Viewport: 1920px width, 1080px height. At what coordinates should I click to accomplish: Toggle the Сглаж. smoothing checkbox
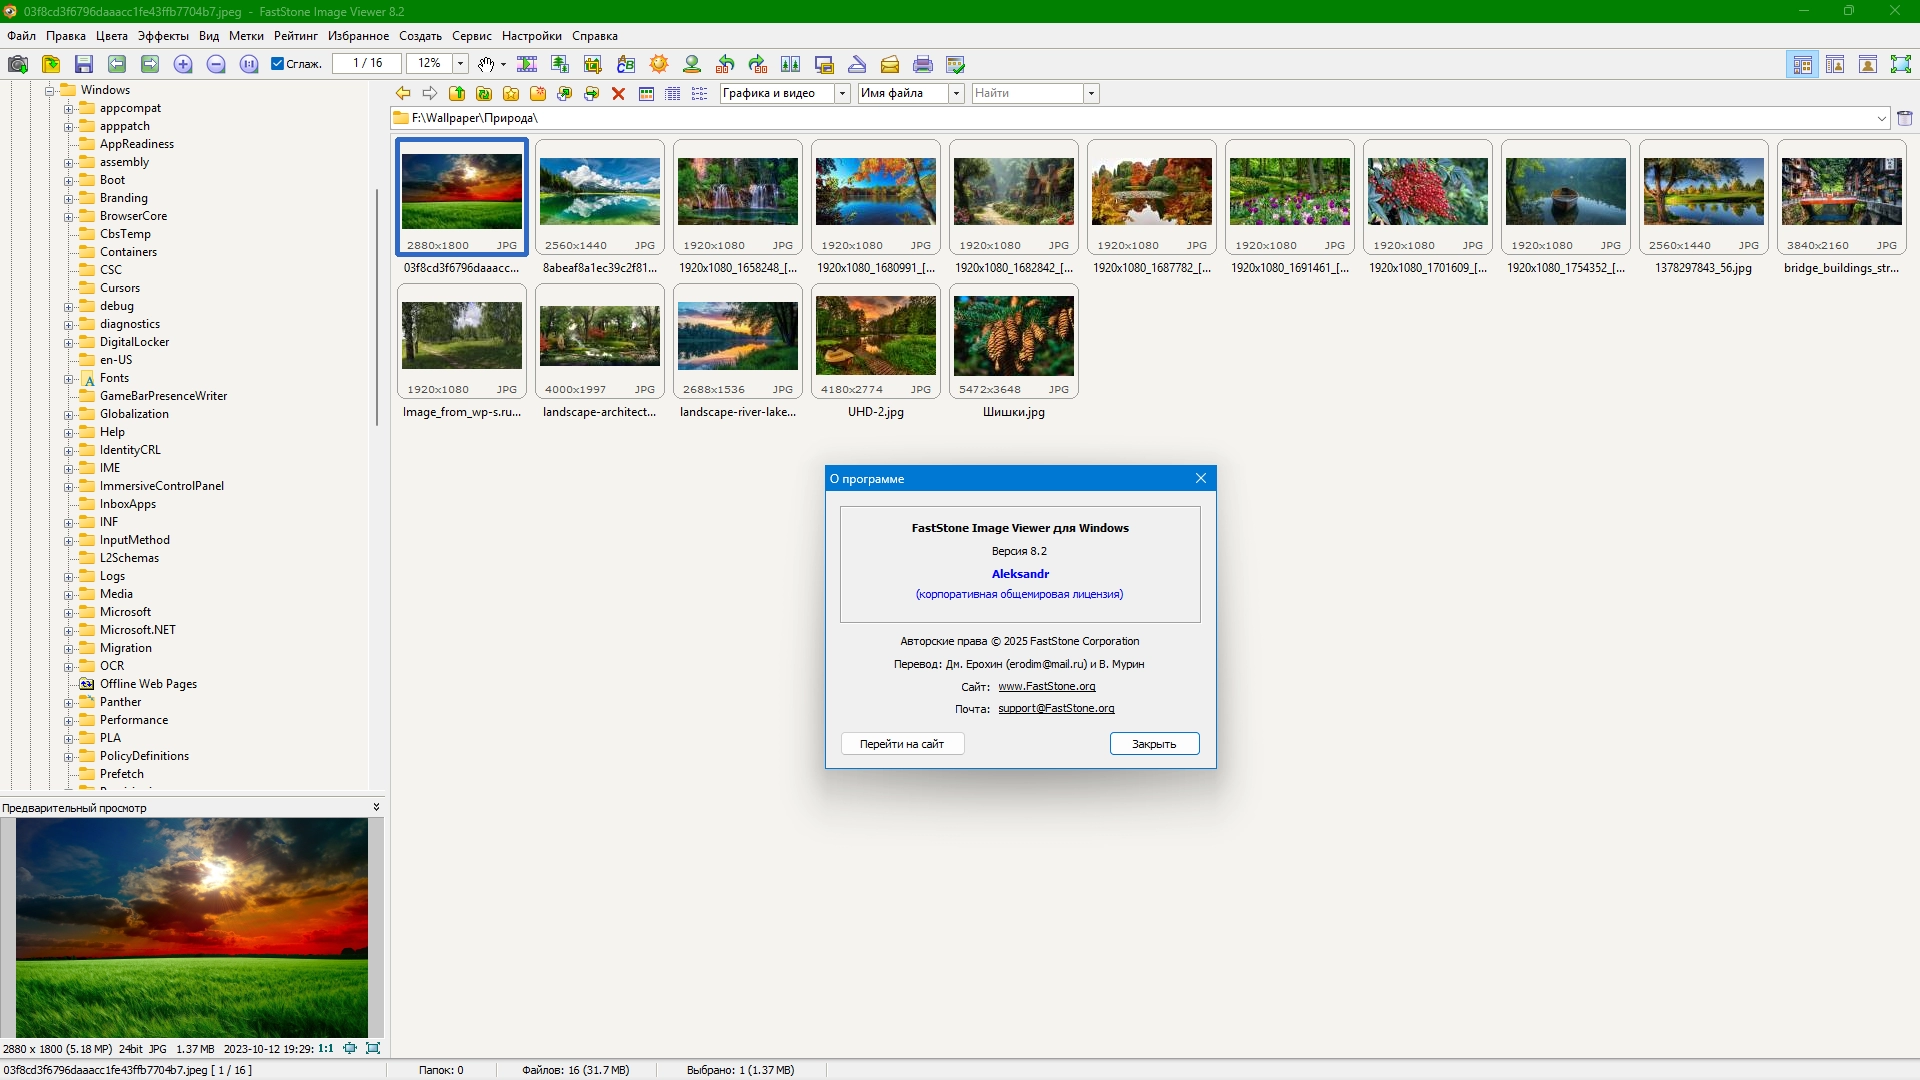point(278,64)
